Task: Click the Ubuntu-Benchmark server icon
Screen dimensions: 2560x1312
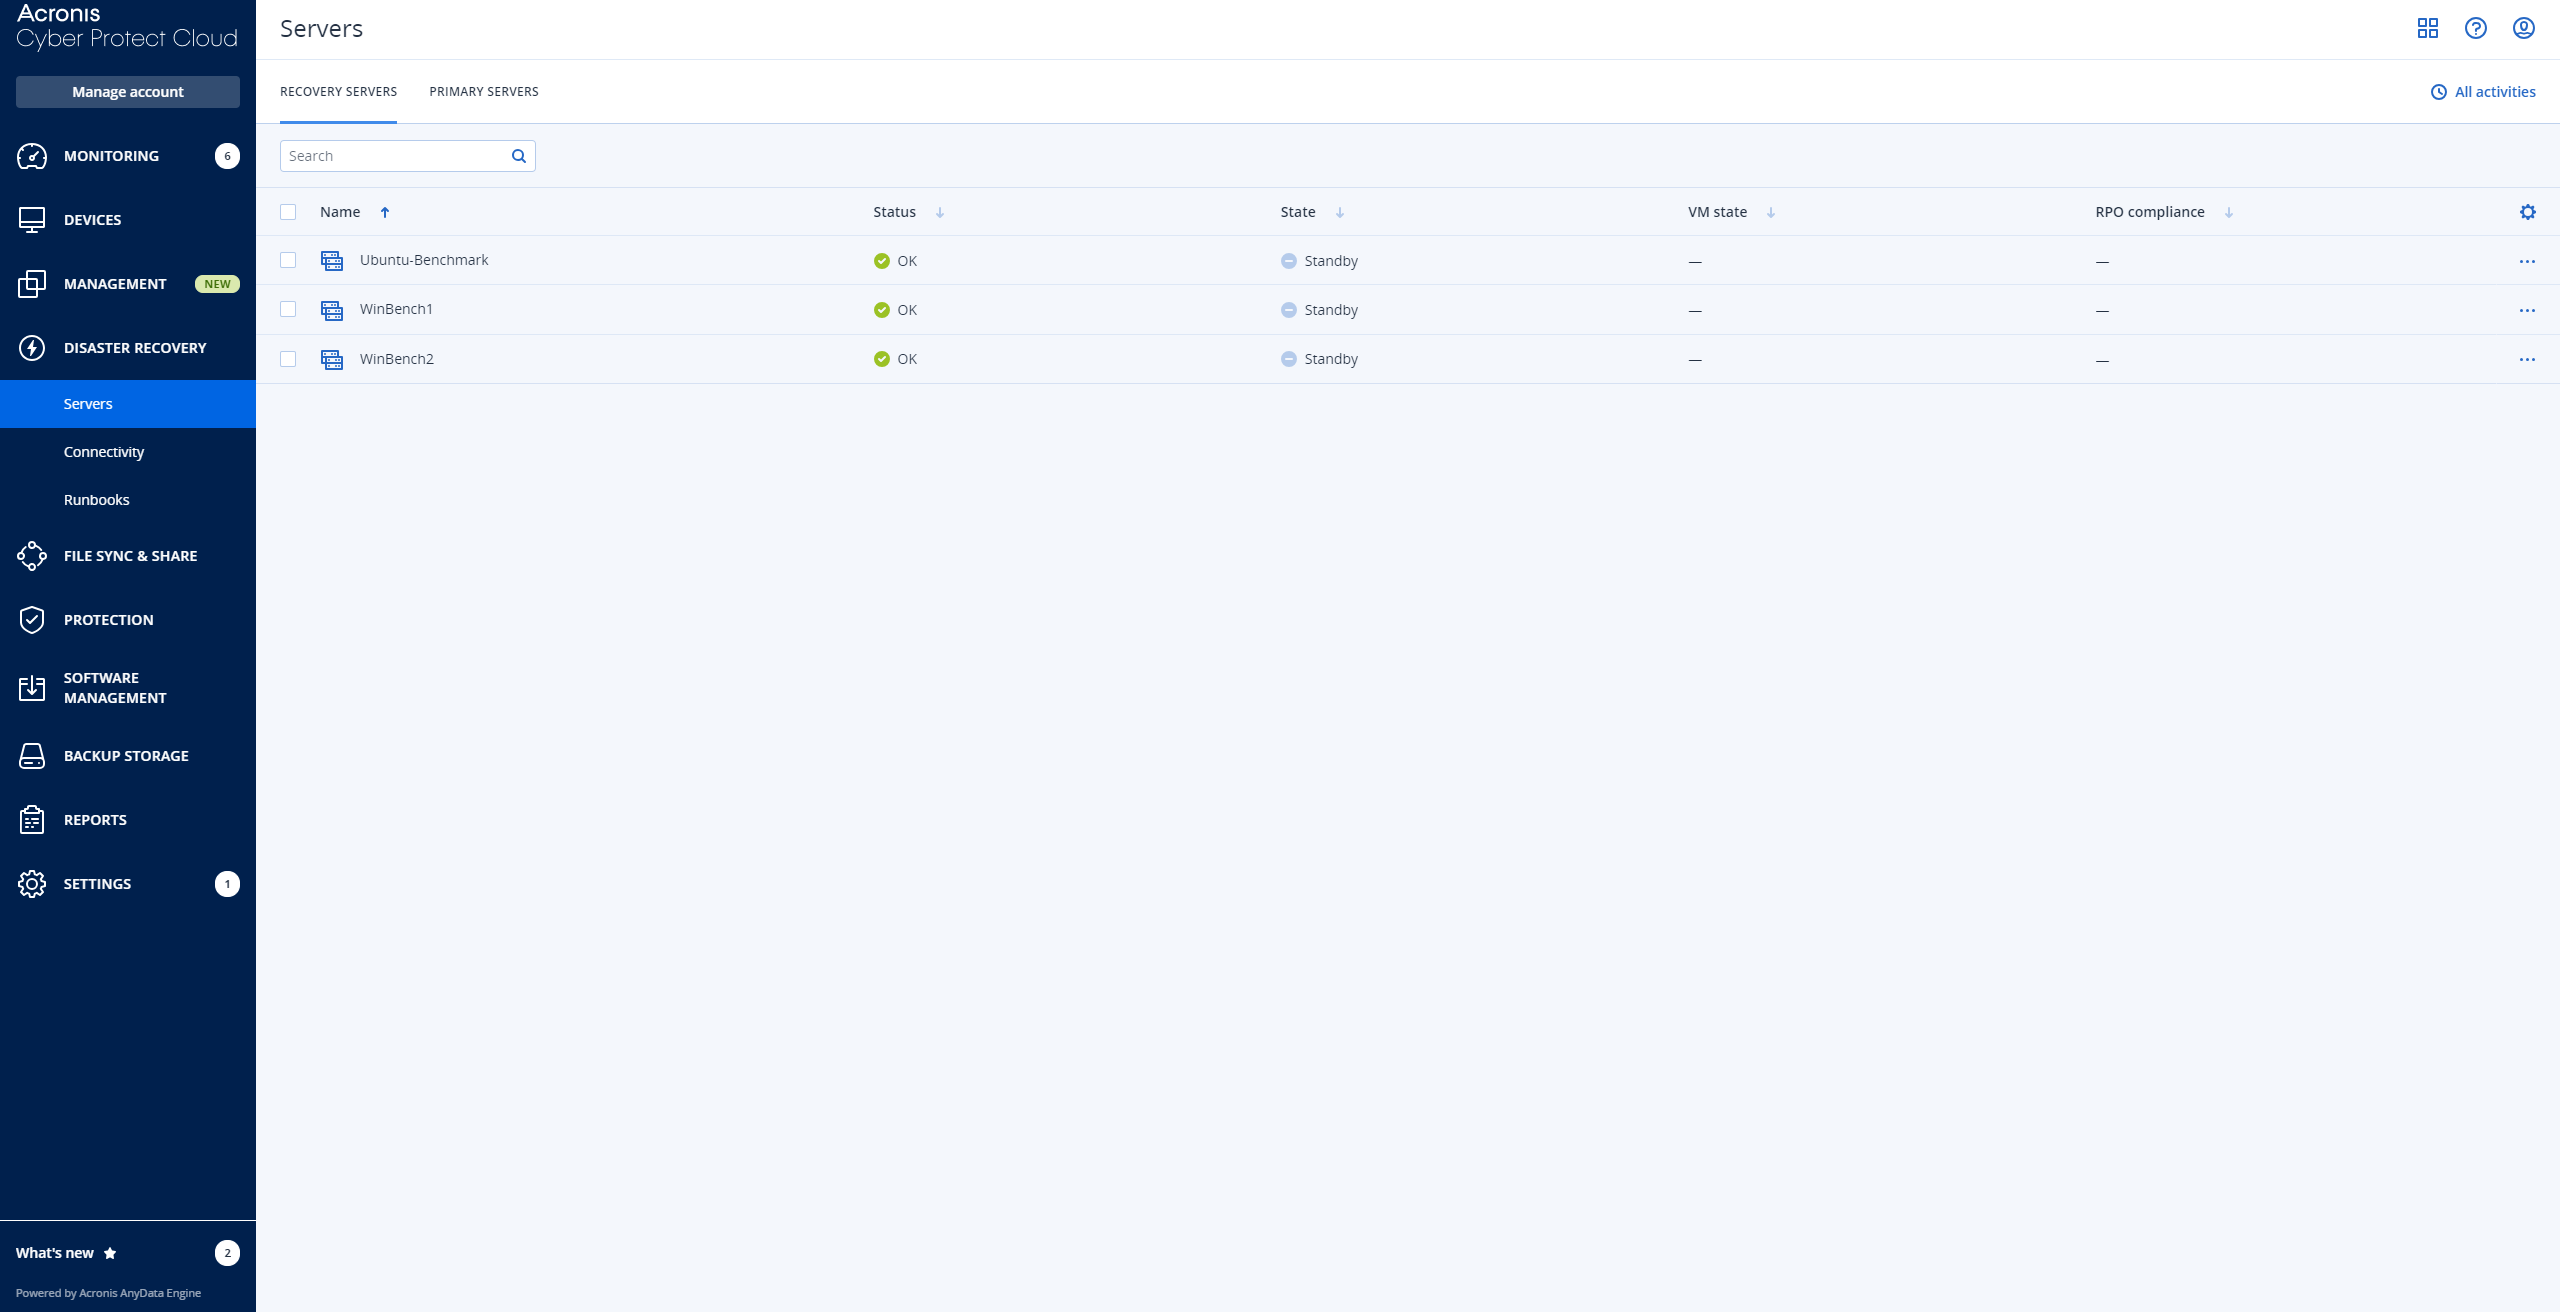Action: (332, 261)
